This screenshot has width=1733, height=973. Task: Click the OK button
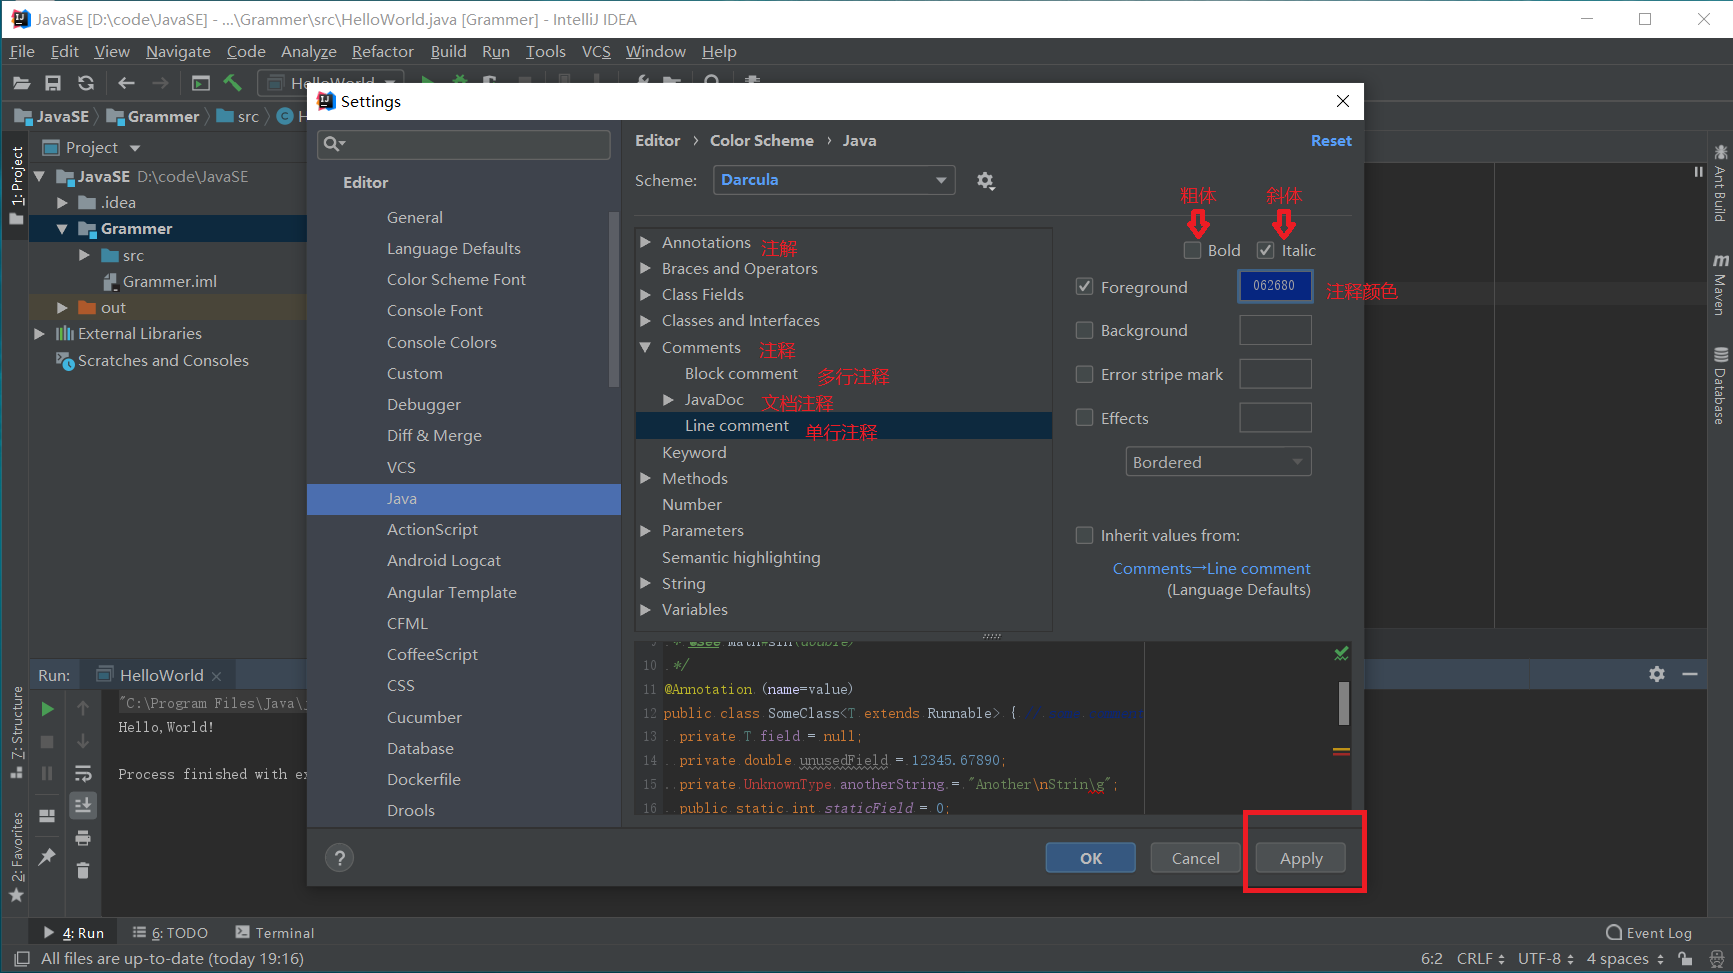tap(1090, 858)
